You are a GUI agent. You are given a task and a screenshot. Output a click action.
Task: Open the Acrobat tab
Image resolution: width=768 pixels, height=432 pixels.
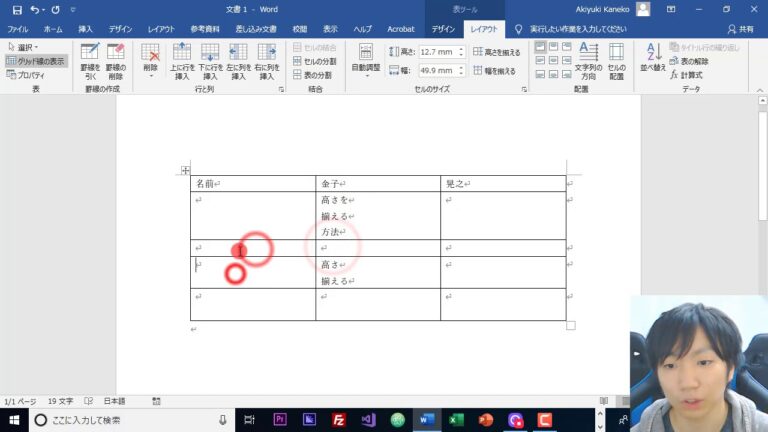coord(401,29)
